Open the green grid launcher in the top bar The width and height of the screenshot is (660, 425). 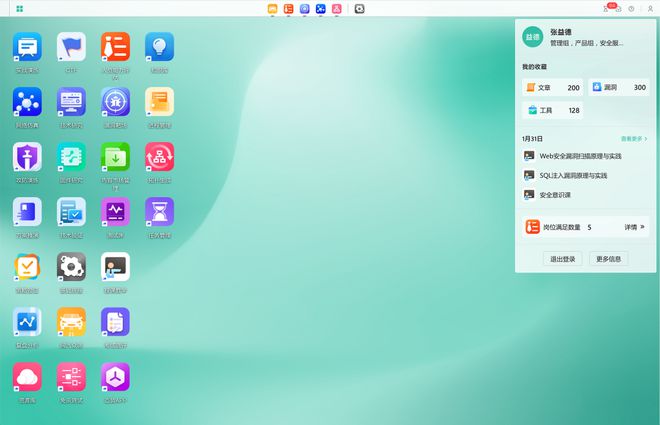tap(19, 9)
